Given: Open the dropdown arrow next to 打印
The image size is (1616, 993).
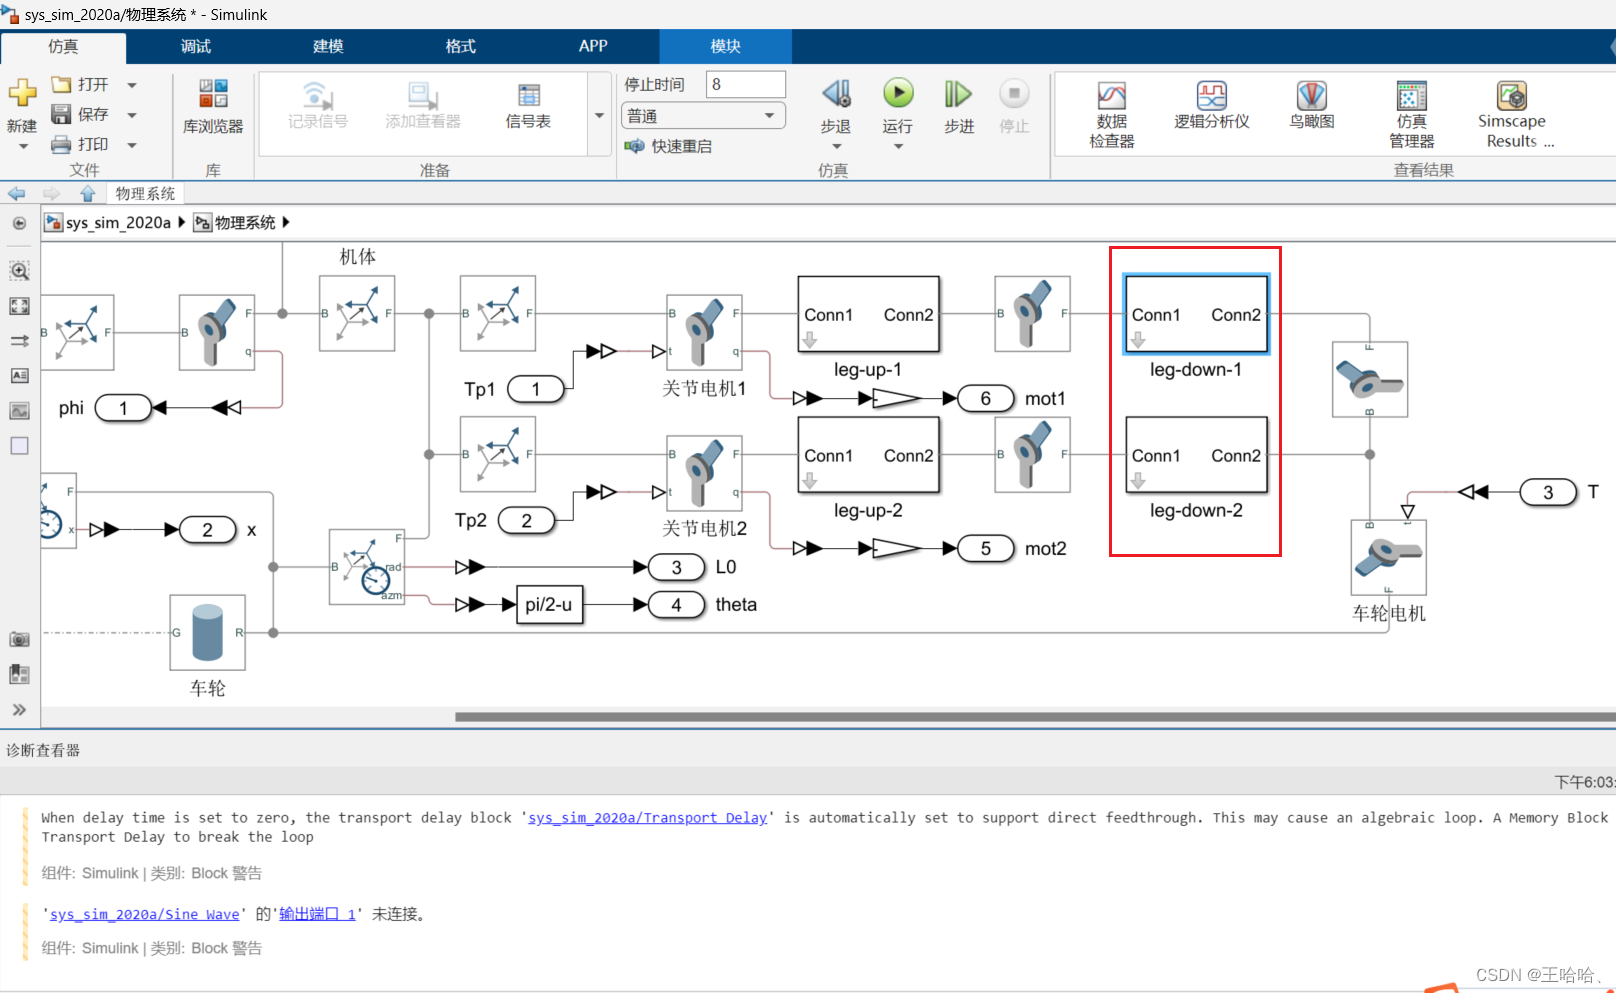Looking at the screenshot, I should click(132, 145).
